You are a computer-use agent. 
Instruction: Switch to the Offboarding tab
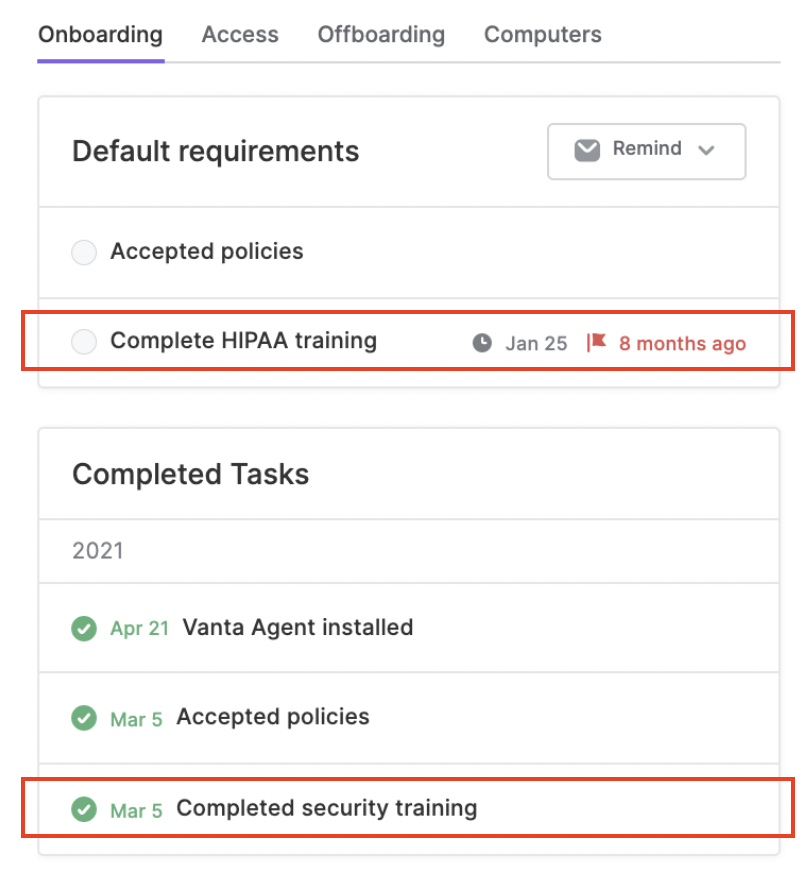381,35
